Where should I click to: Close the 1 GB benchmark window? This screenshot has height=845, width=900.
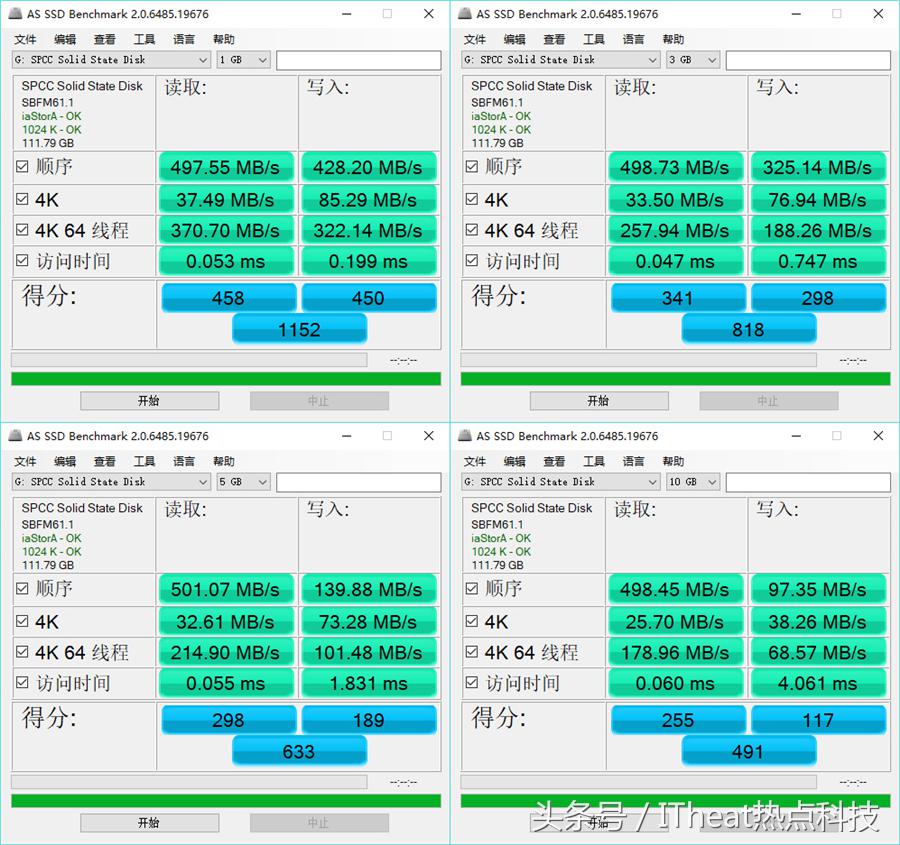(429, 14)
